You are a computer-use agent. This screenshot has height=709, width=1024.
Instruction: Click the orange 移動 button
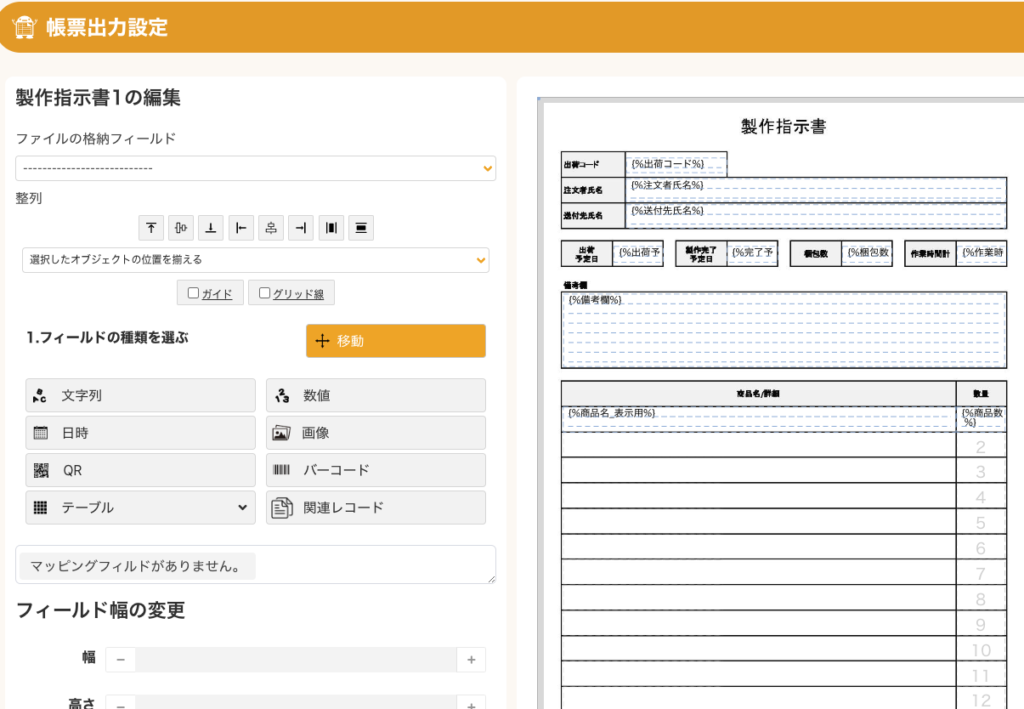(396, 341)
